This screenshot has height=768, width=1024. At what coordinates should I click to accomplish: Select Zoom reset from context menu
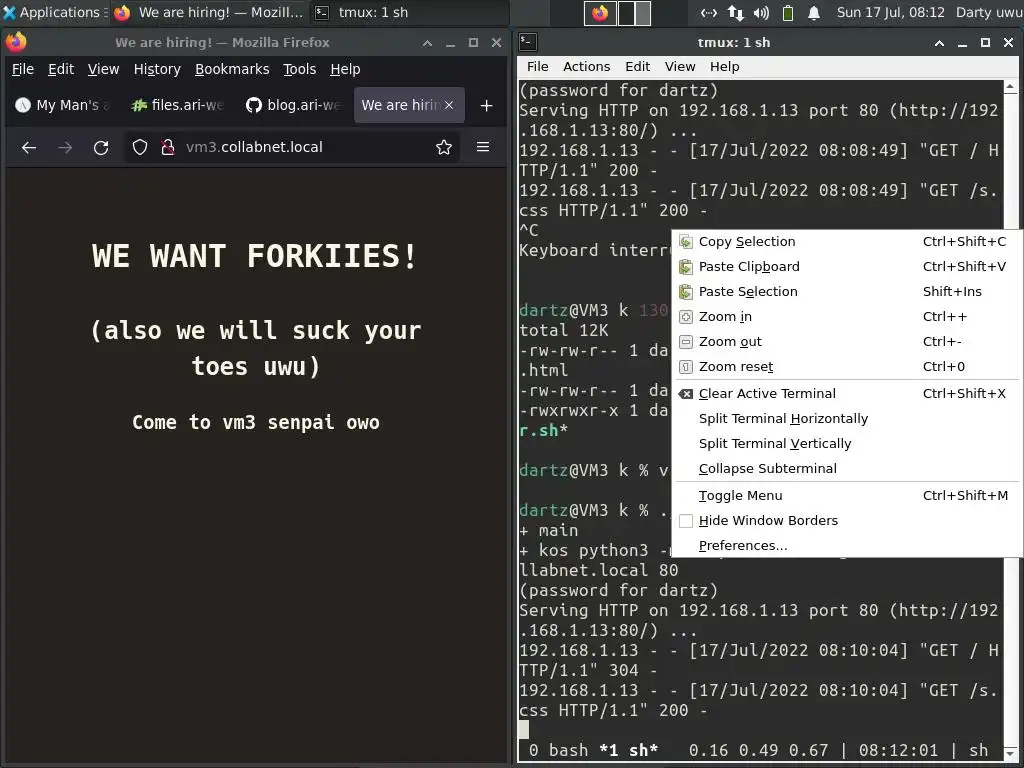click(x=847, y=366)
